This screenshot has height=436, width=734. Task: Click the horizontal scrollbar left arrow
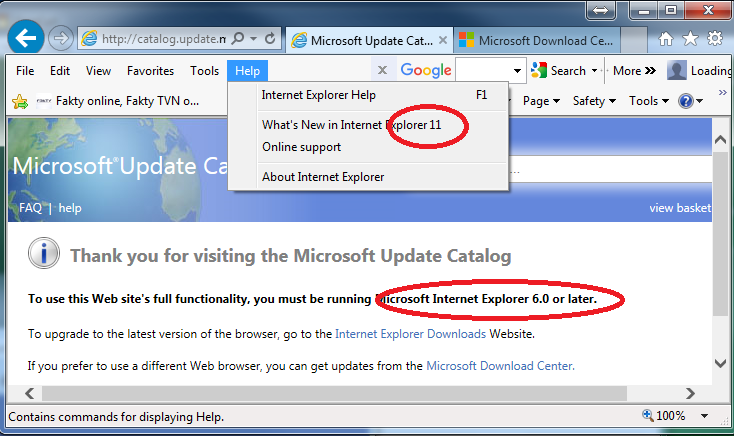[x=29, y=393]
